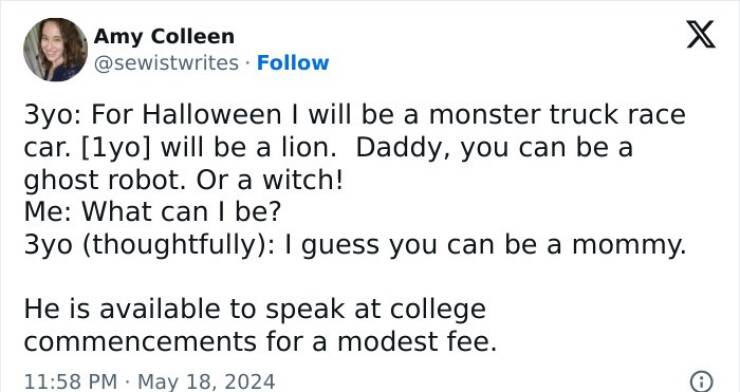Viewport: 740px width, 392px height.
Task: Open the 11:58 PM timestamp
Action: point(70,382)
